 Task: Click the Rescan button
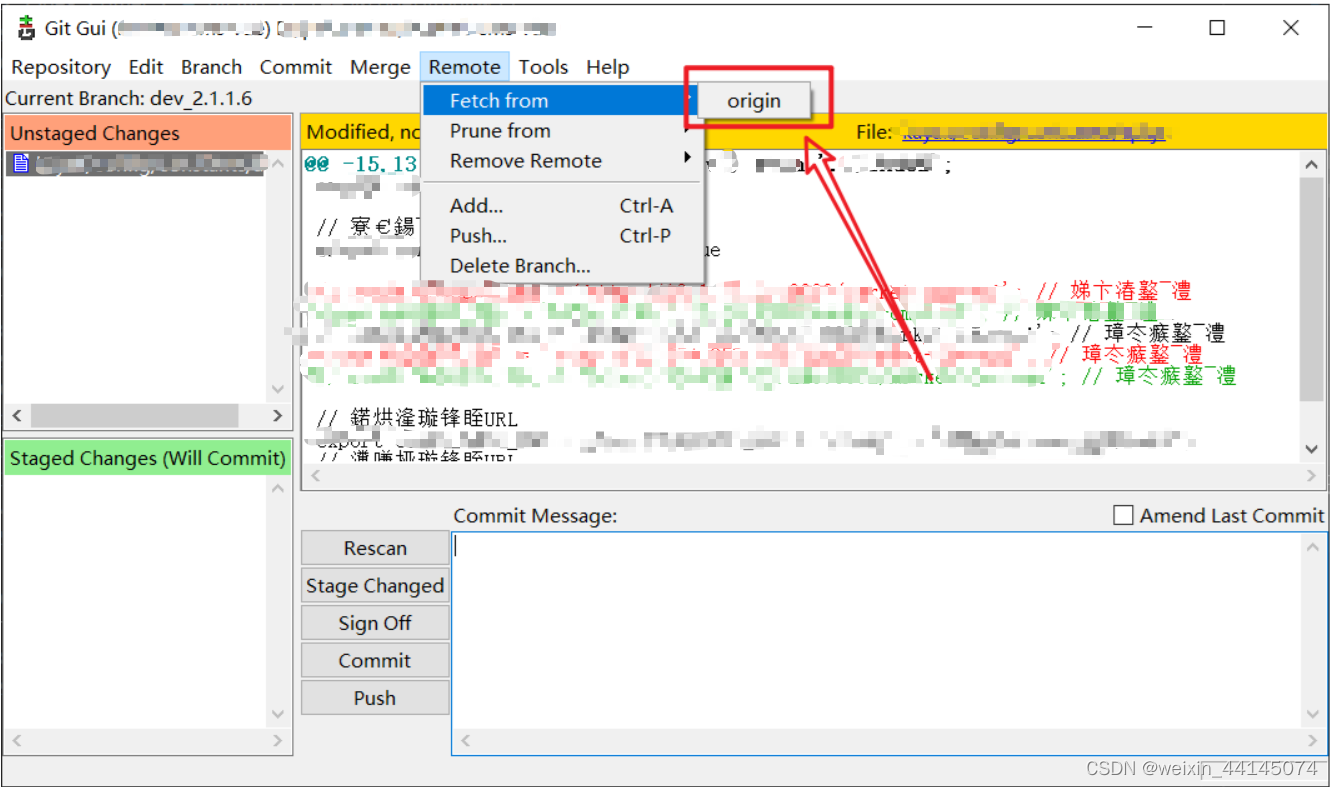(374, 548)
